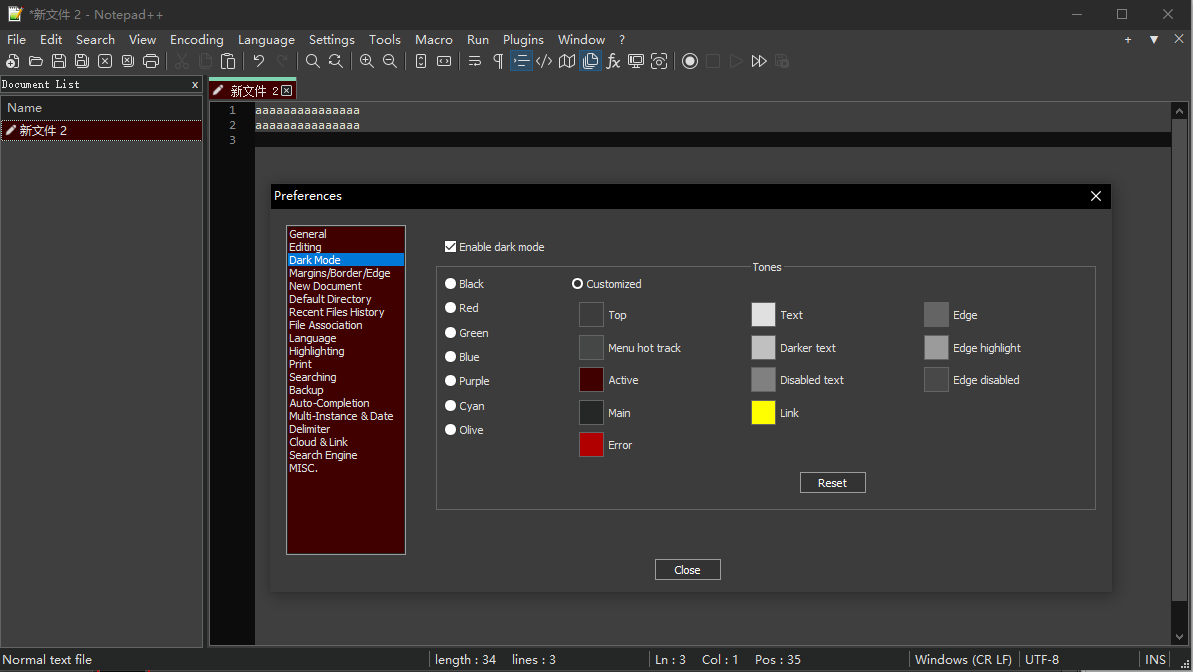This screenshot has width=1193, height=672.
Task: Pick the Edge highlight color swatch
Action: (937, 348)
